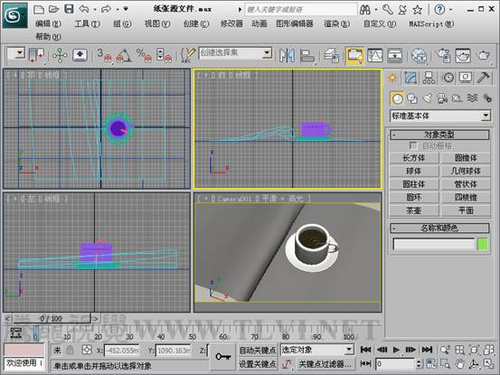Image resolution: width=500 pixels, height=375 pixels.
Task: Open the 工具 menu
Action: tap(87, 24)
